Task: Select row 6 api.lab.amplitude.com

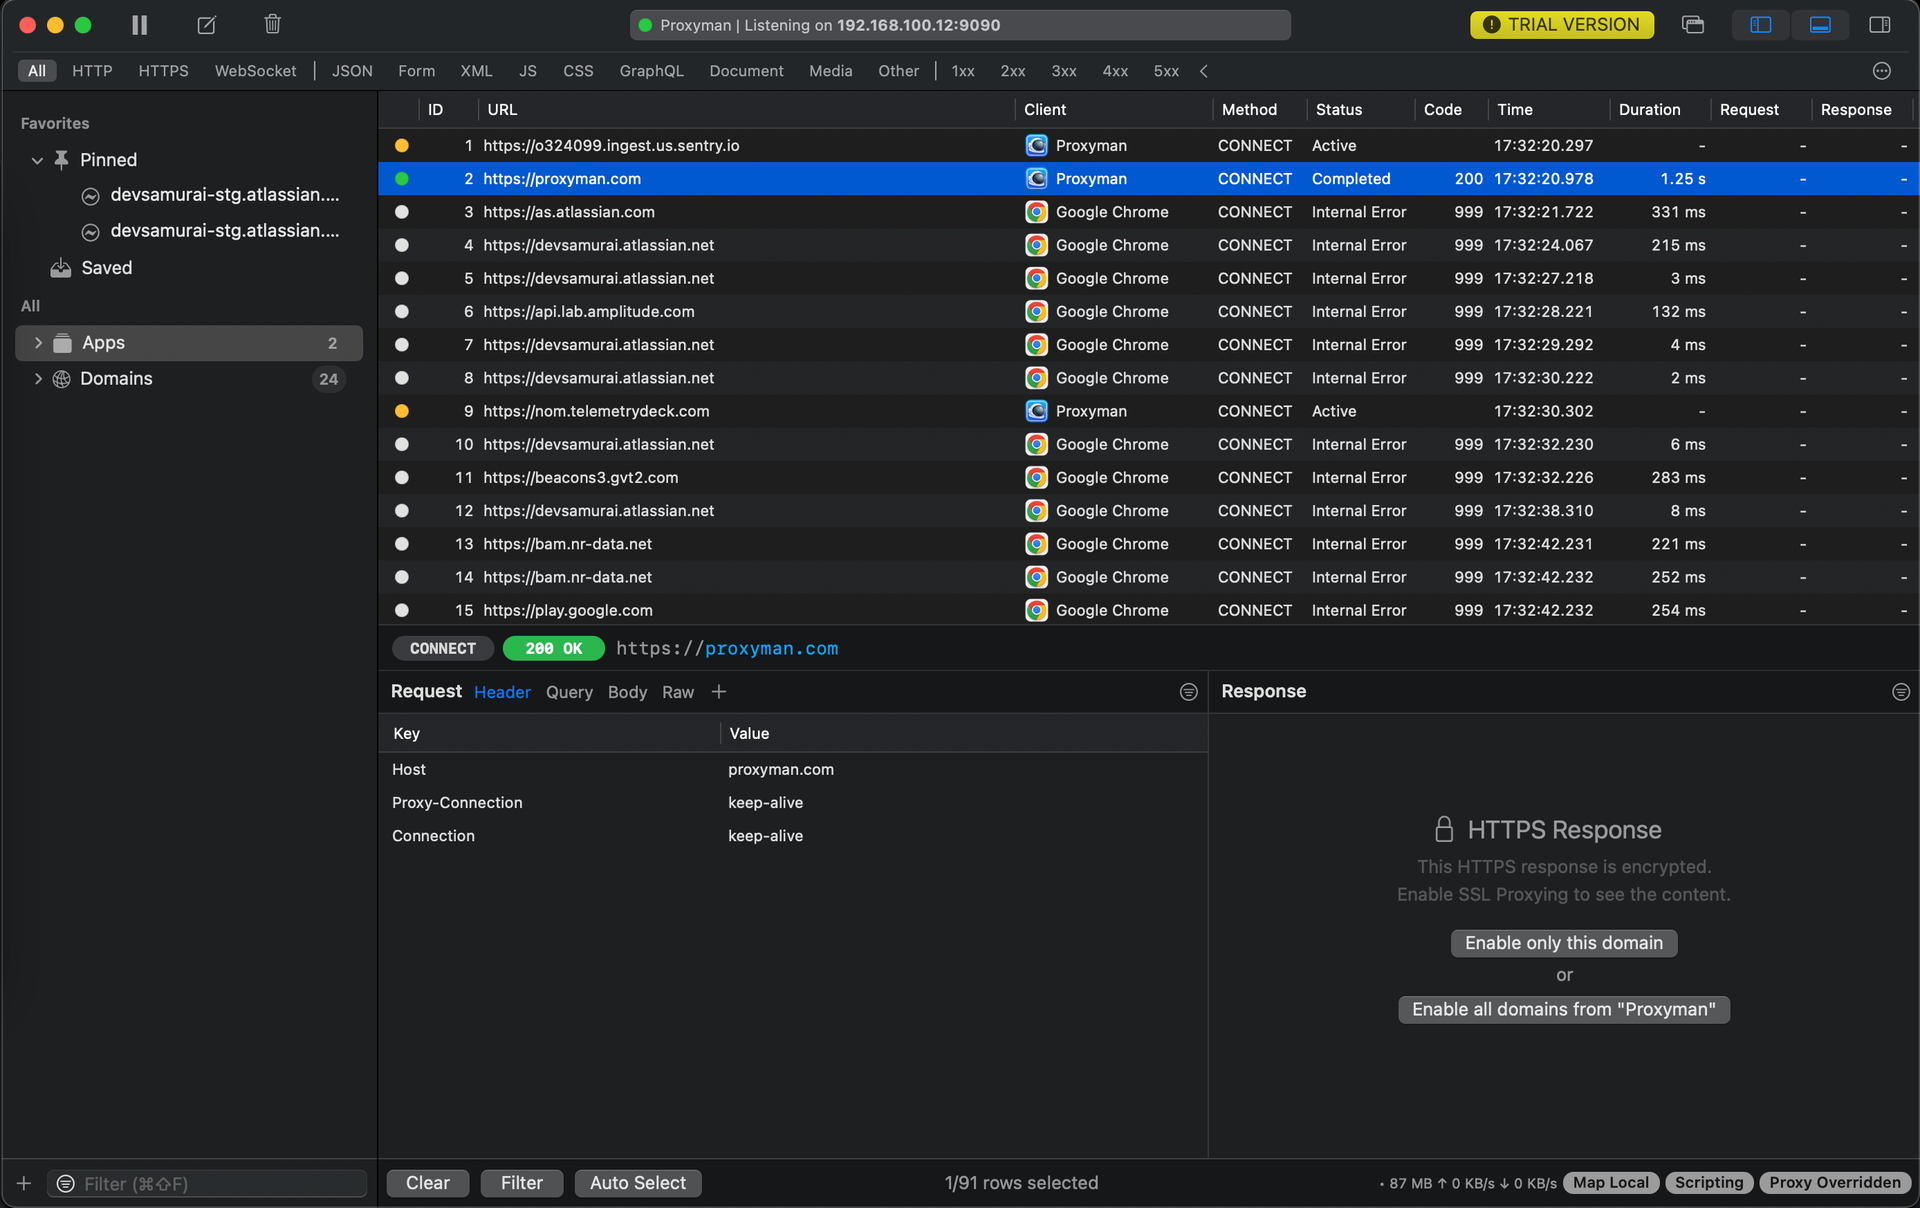Action: click(x=1148, y=312)
